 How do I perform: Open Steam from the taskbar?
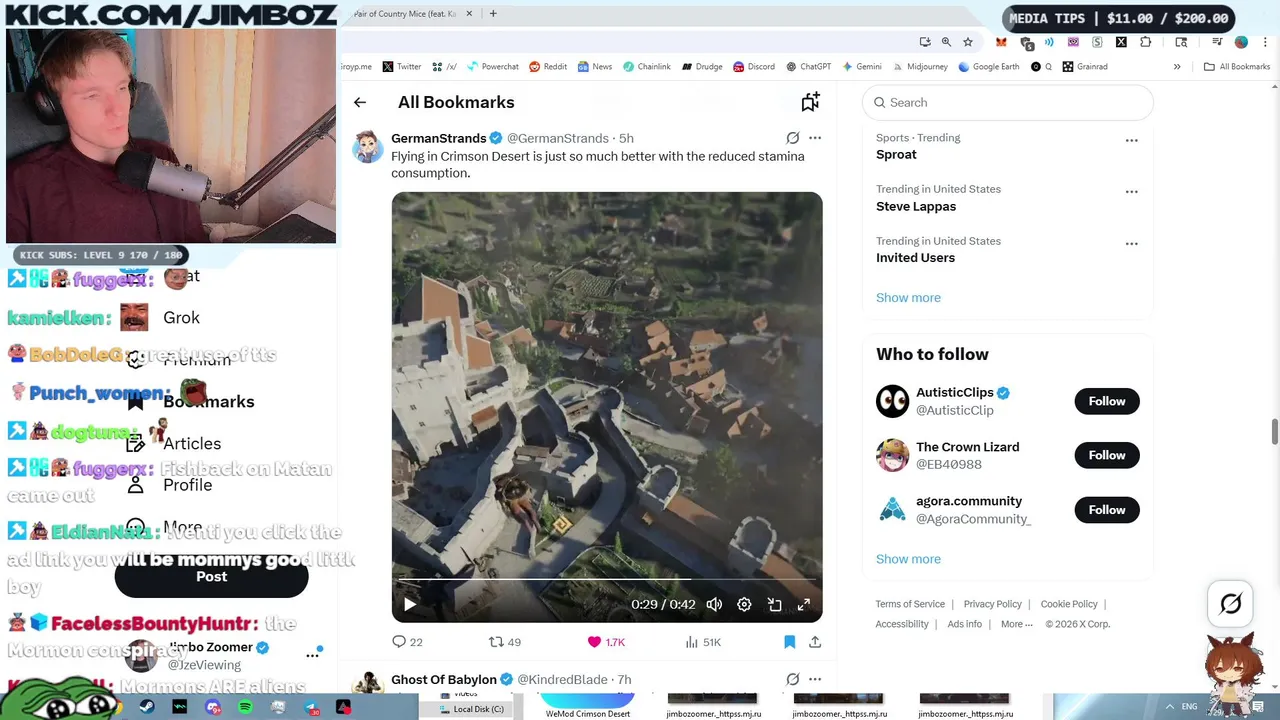[147, 707]
